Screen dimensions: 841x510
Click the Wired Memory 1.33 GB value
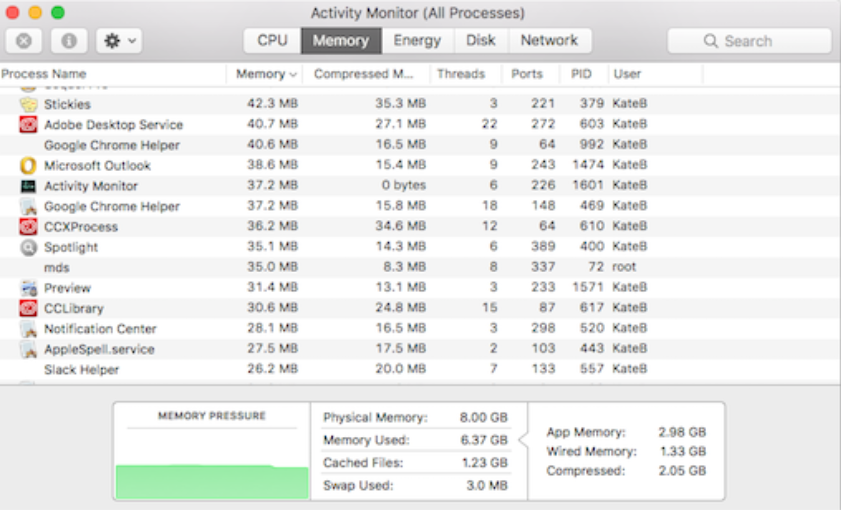point(683,452)
